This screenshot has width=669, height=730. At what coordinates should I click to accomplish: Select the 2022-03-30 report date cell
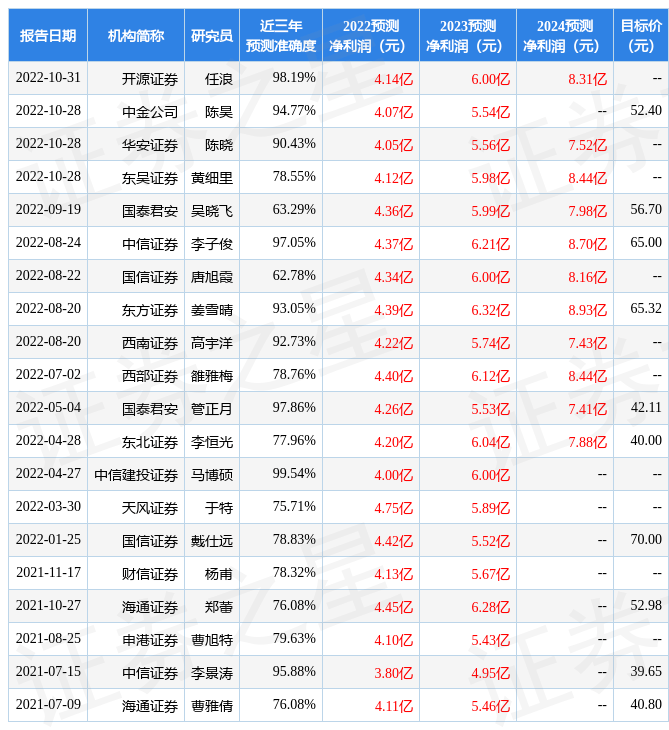coord(48,507)
